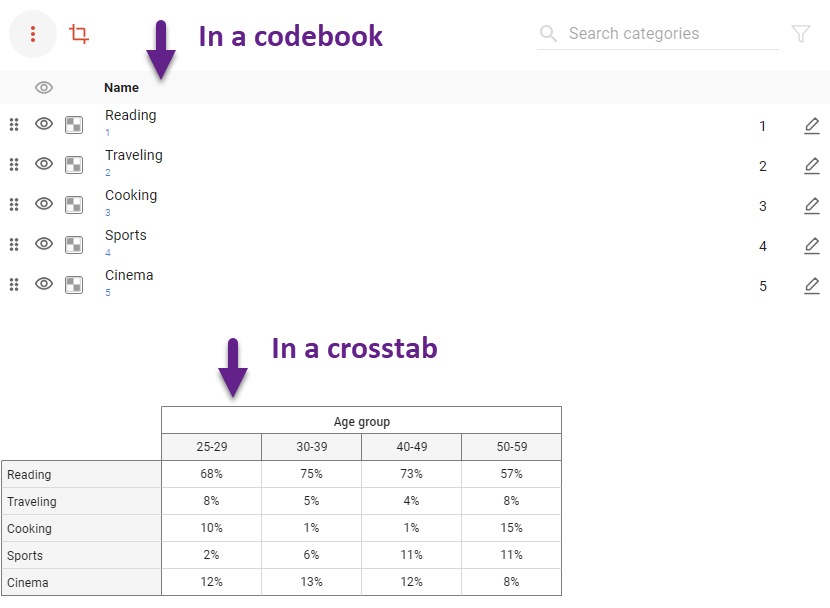Viewport: 830px width, 608px height.
Task: Click the 25-29 column header
Action: coord(211,447)
